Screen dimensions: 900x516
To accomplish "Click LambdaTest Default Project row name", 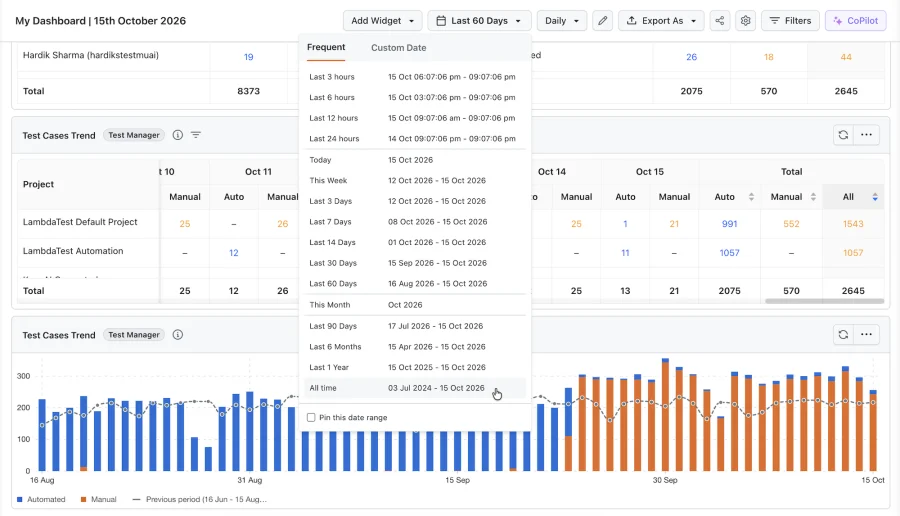I will pyautogui.click(x=80, y=222).
